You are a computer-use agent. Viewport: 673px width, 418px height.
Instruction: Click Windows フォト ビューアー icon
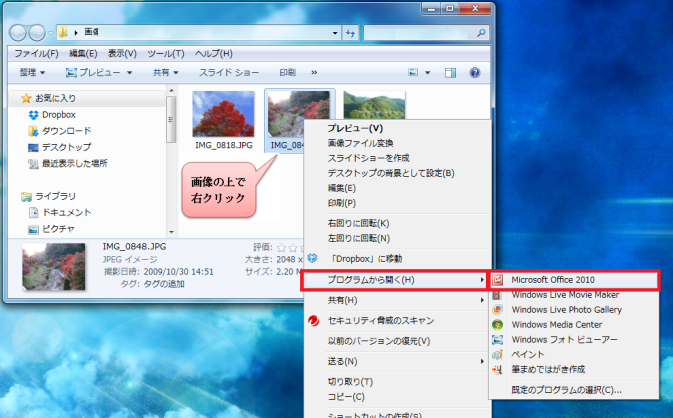point(497,340)
